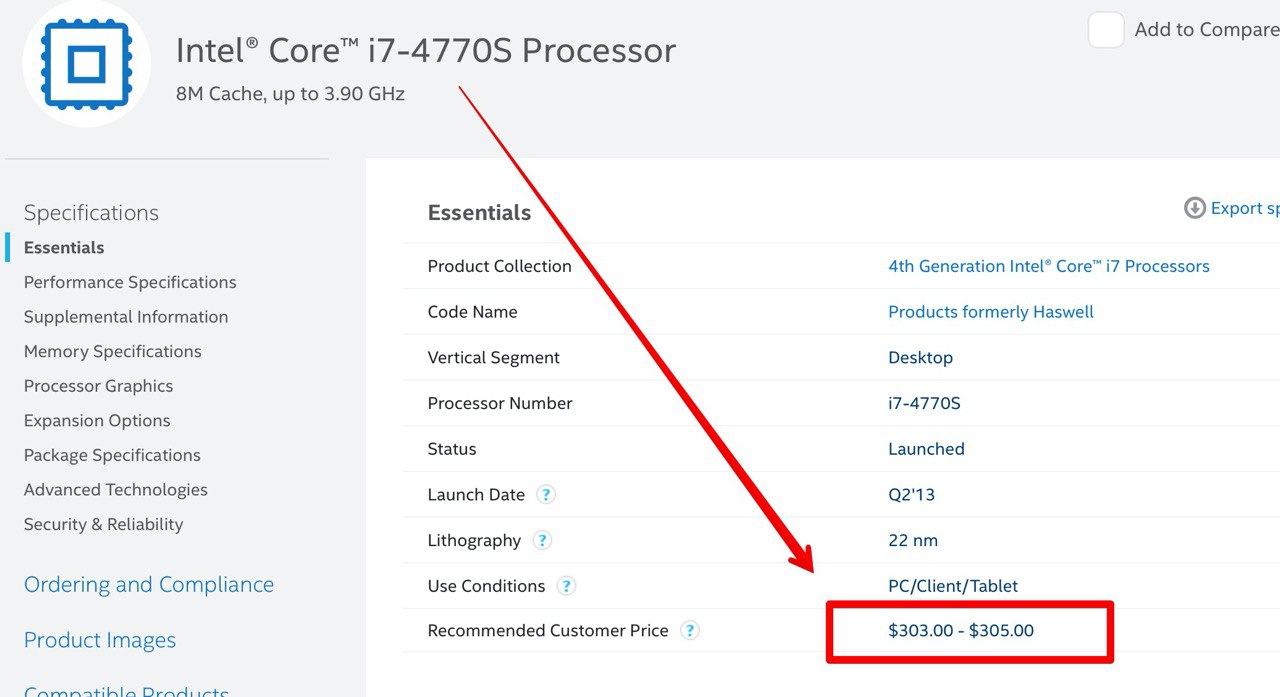Click the blue processor chip icon

click(x=86, y=65)
